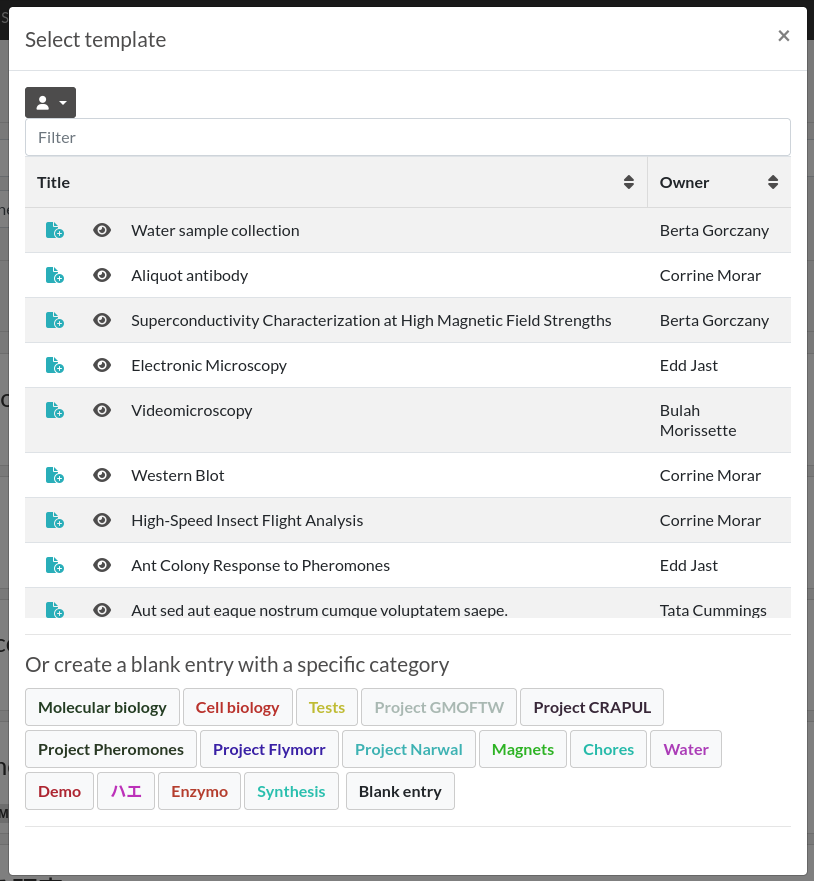Sort templates by Title column arrows
Screen dimensions: 814x881
[628, 182]
